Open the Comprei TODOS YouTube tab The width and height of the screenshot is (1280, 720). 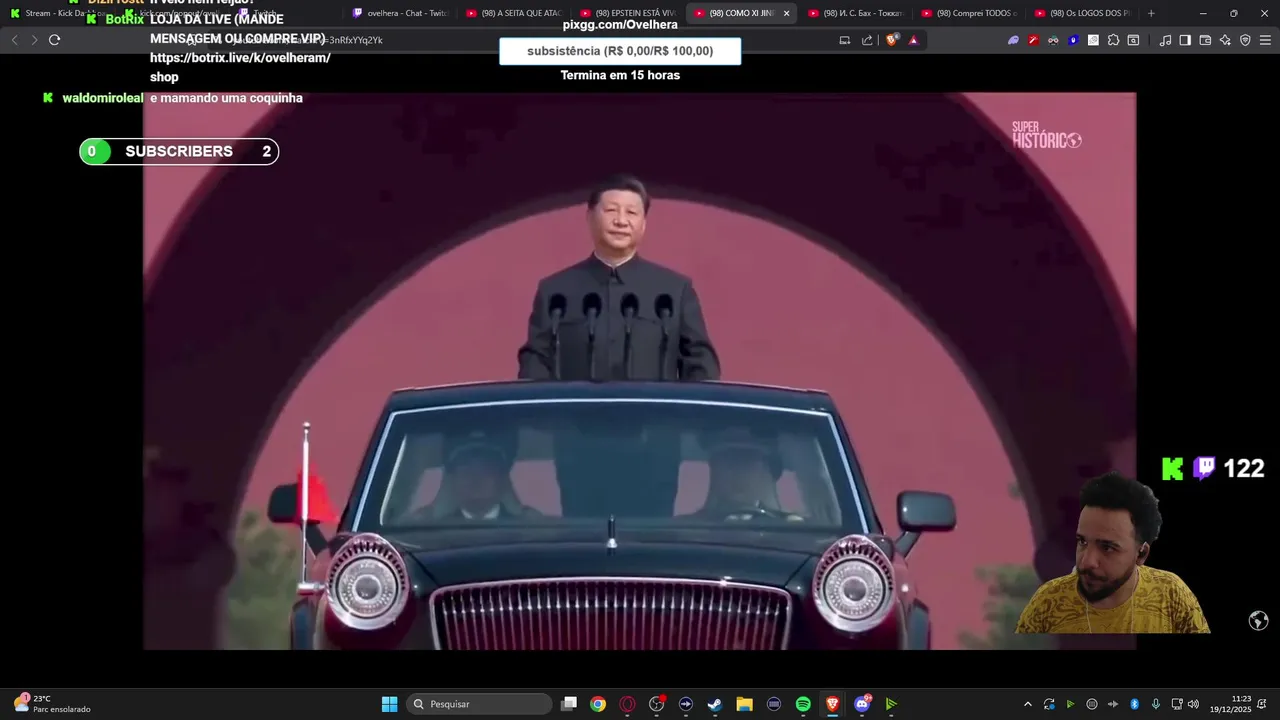click(969, 13)
